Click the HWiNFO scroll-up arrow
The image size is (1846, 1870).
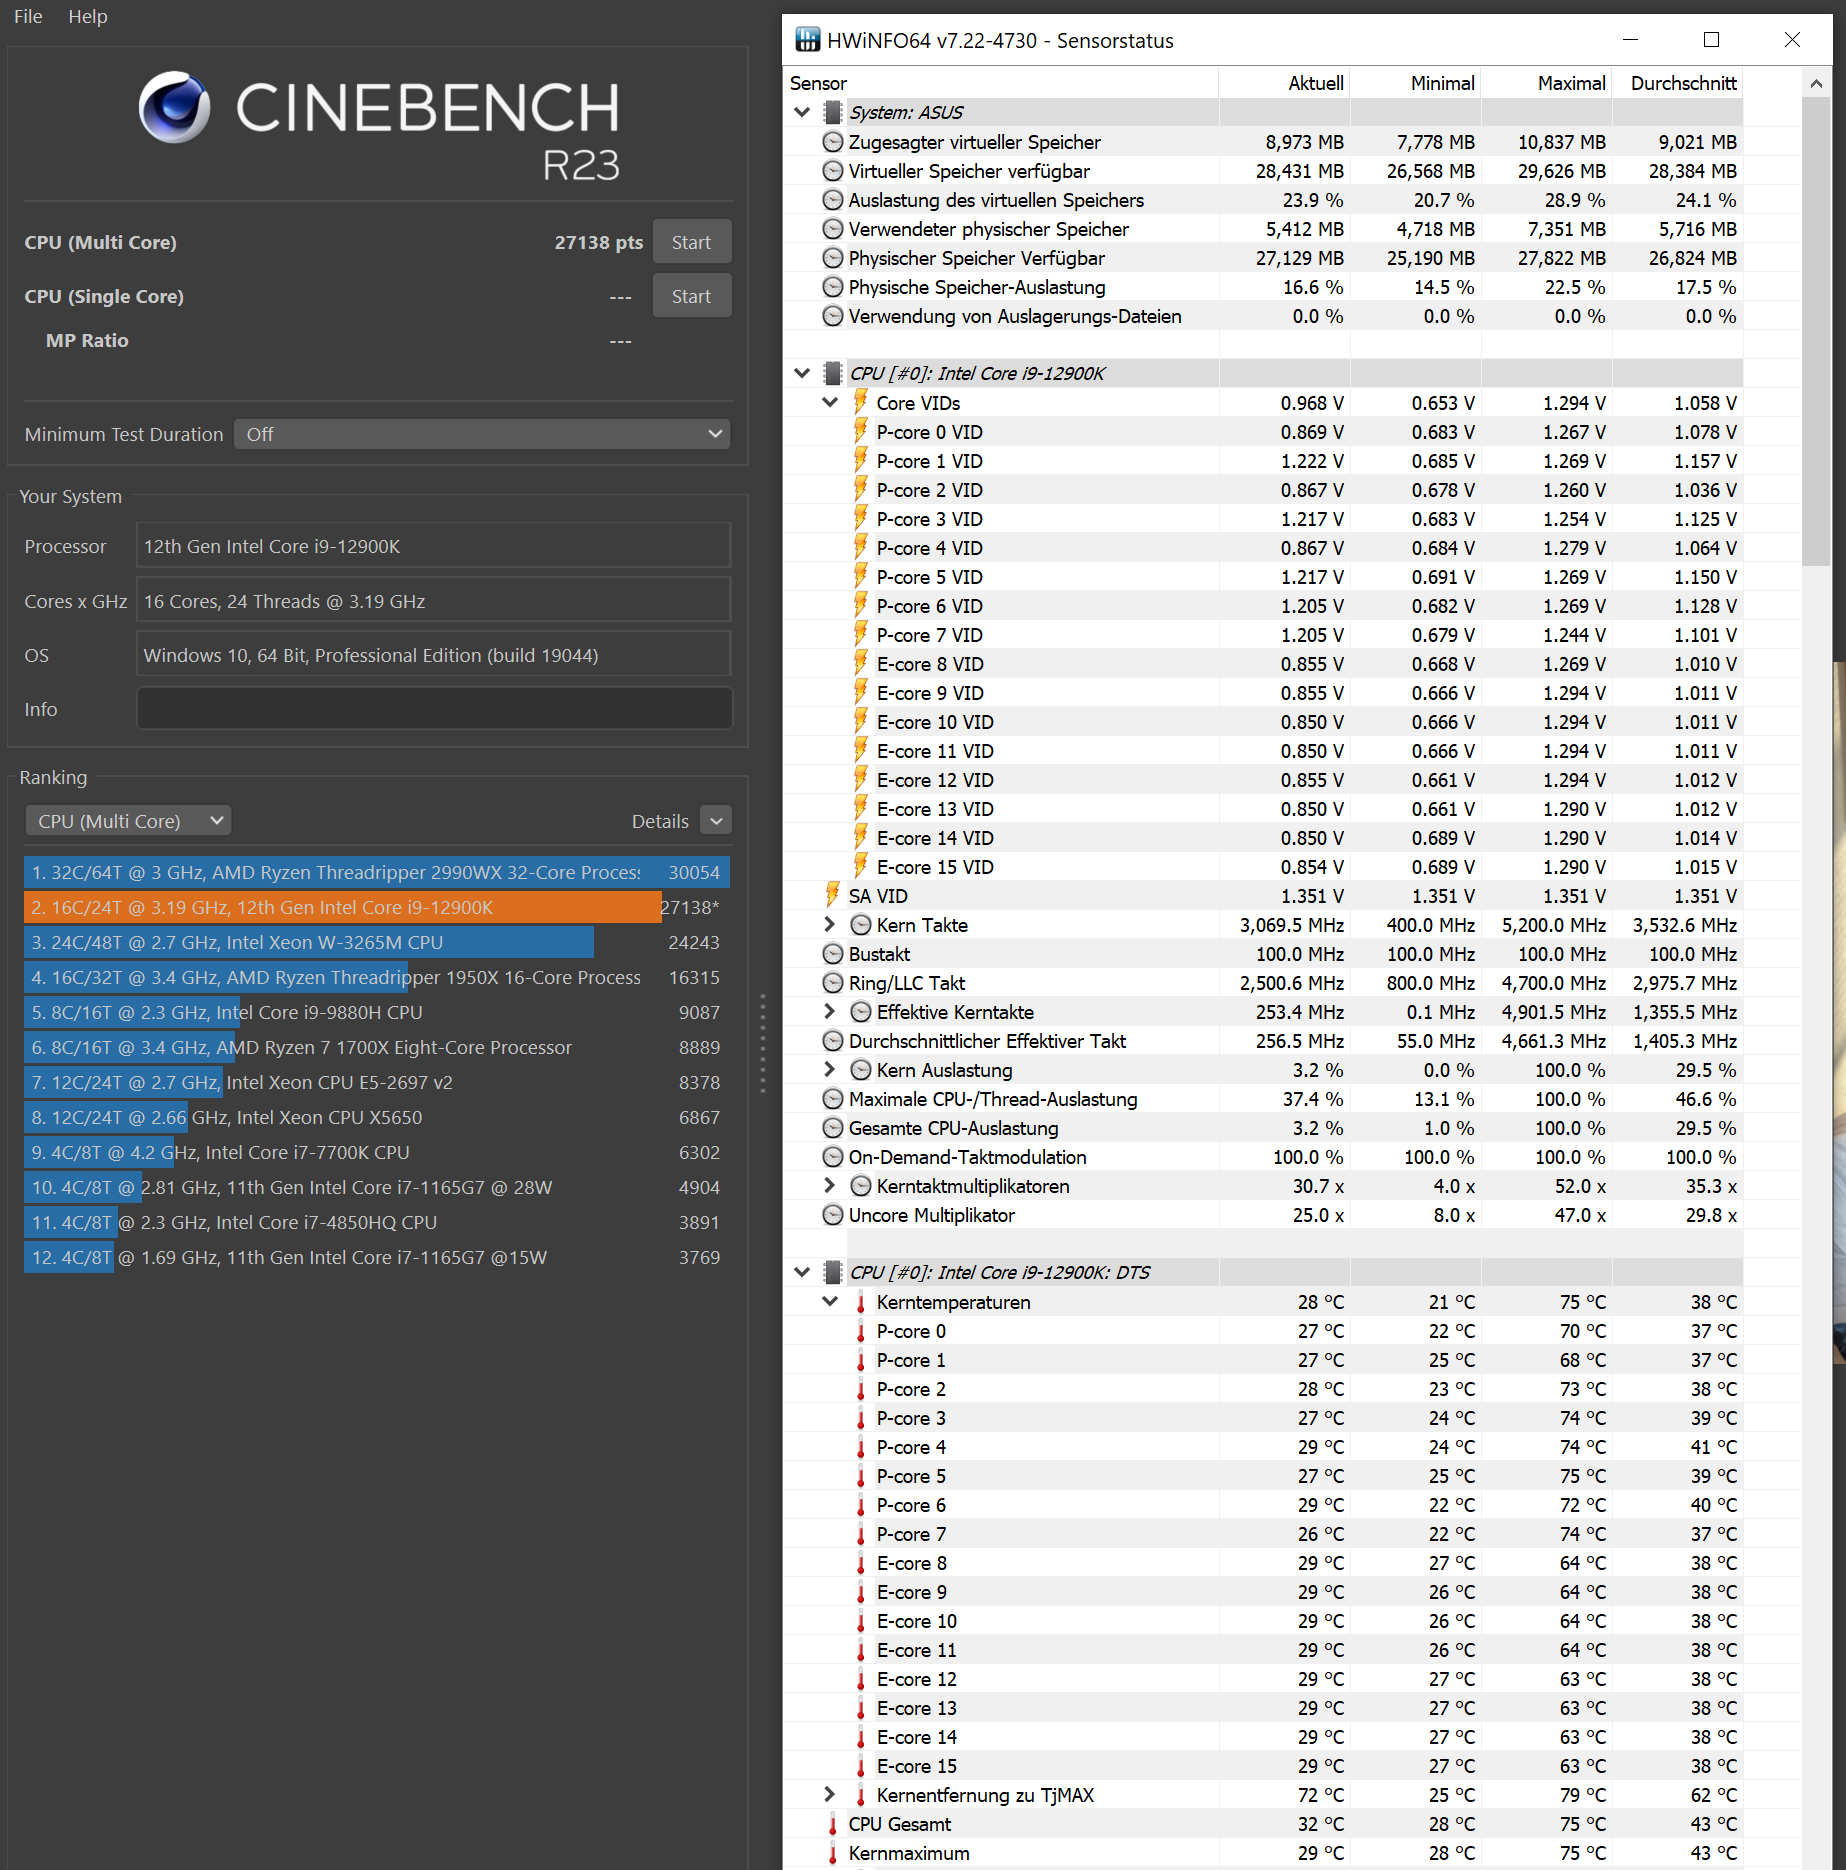[x=1816, y=84]
